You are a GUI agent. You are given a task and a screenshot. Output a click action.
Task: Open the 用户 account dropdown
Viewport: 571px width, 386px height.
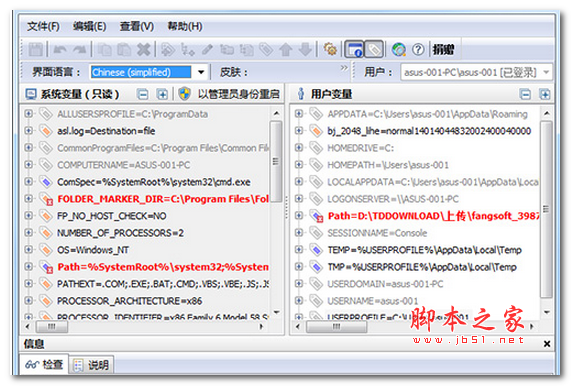(546, 72)
